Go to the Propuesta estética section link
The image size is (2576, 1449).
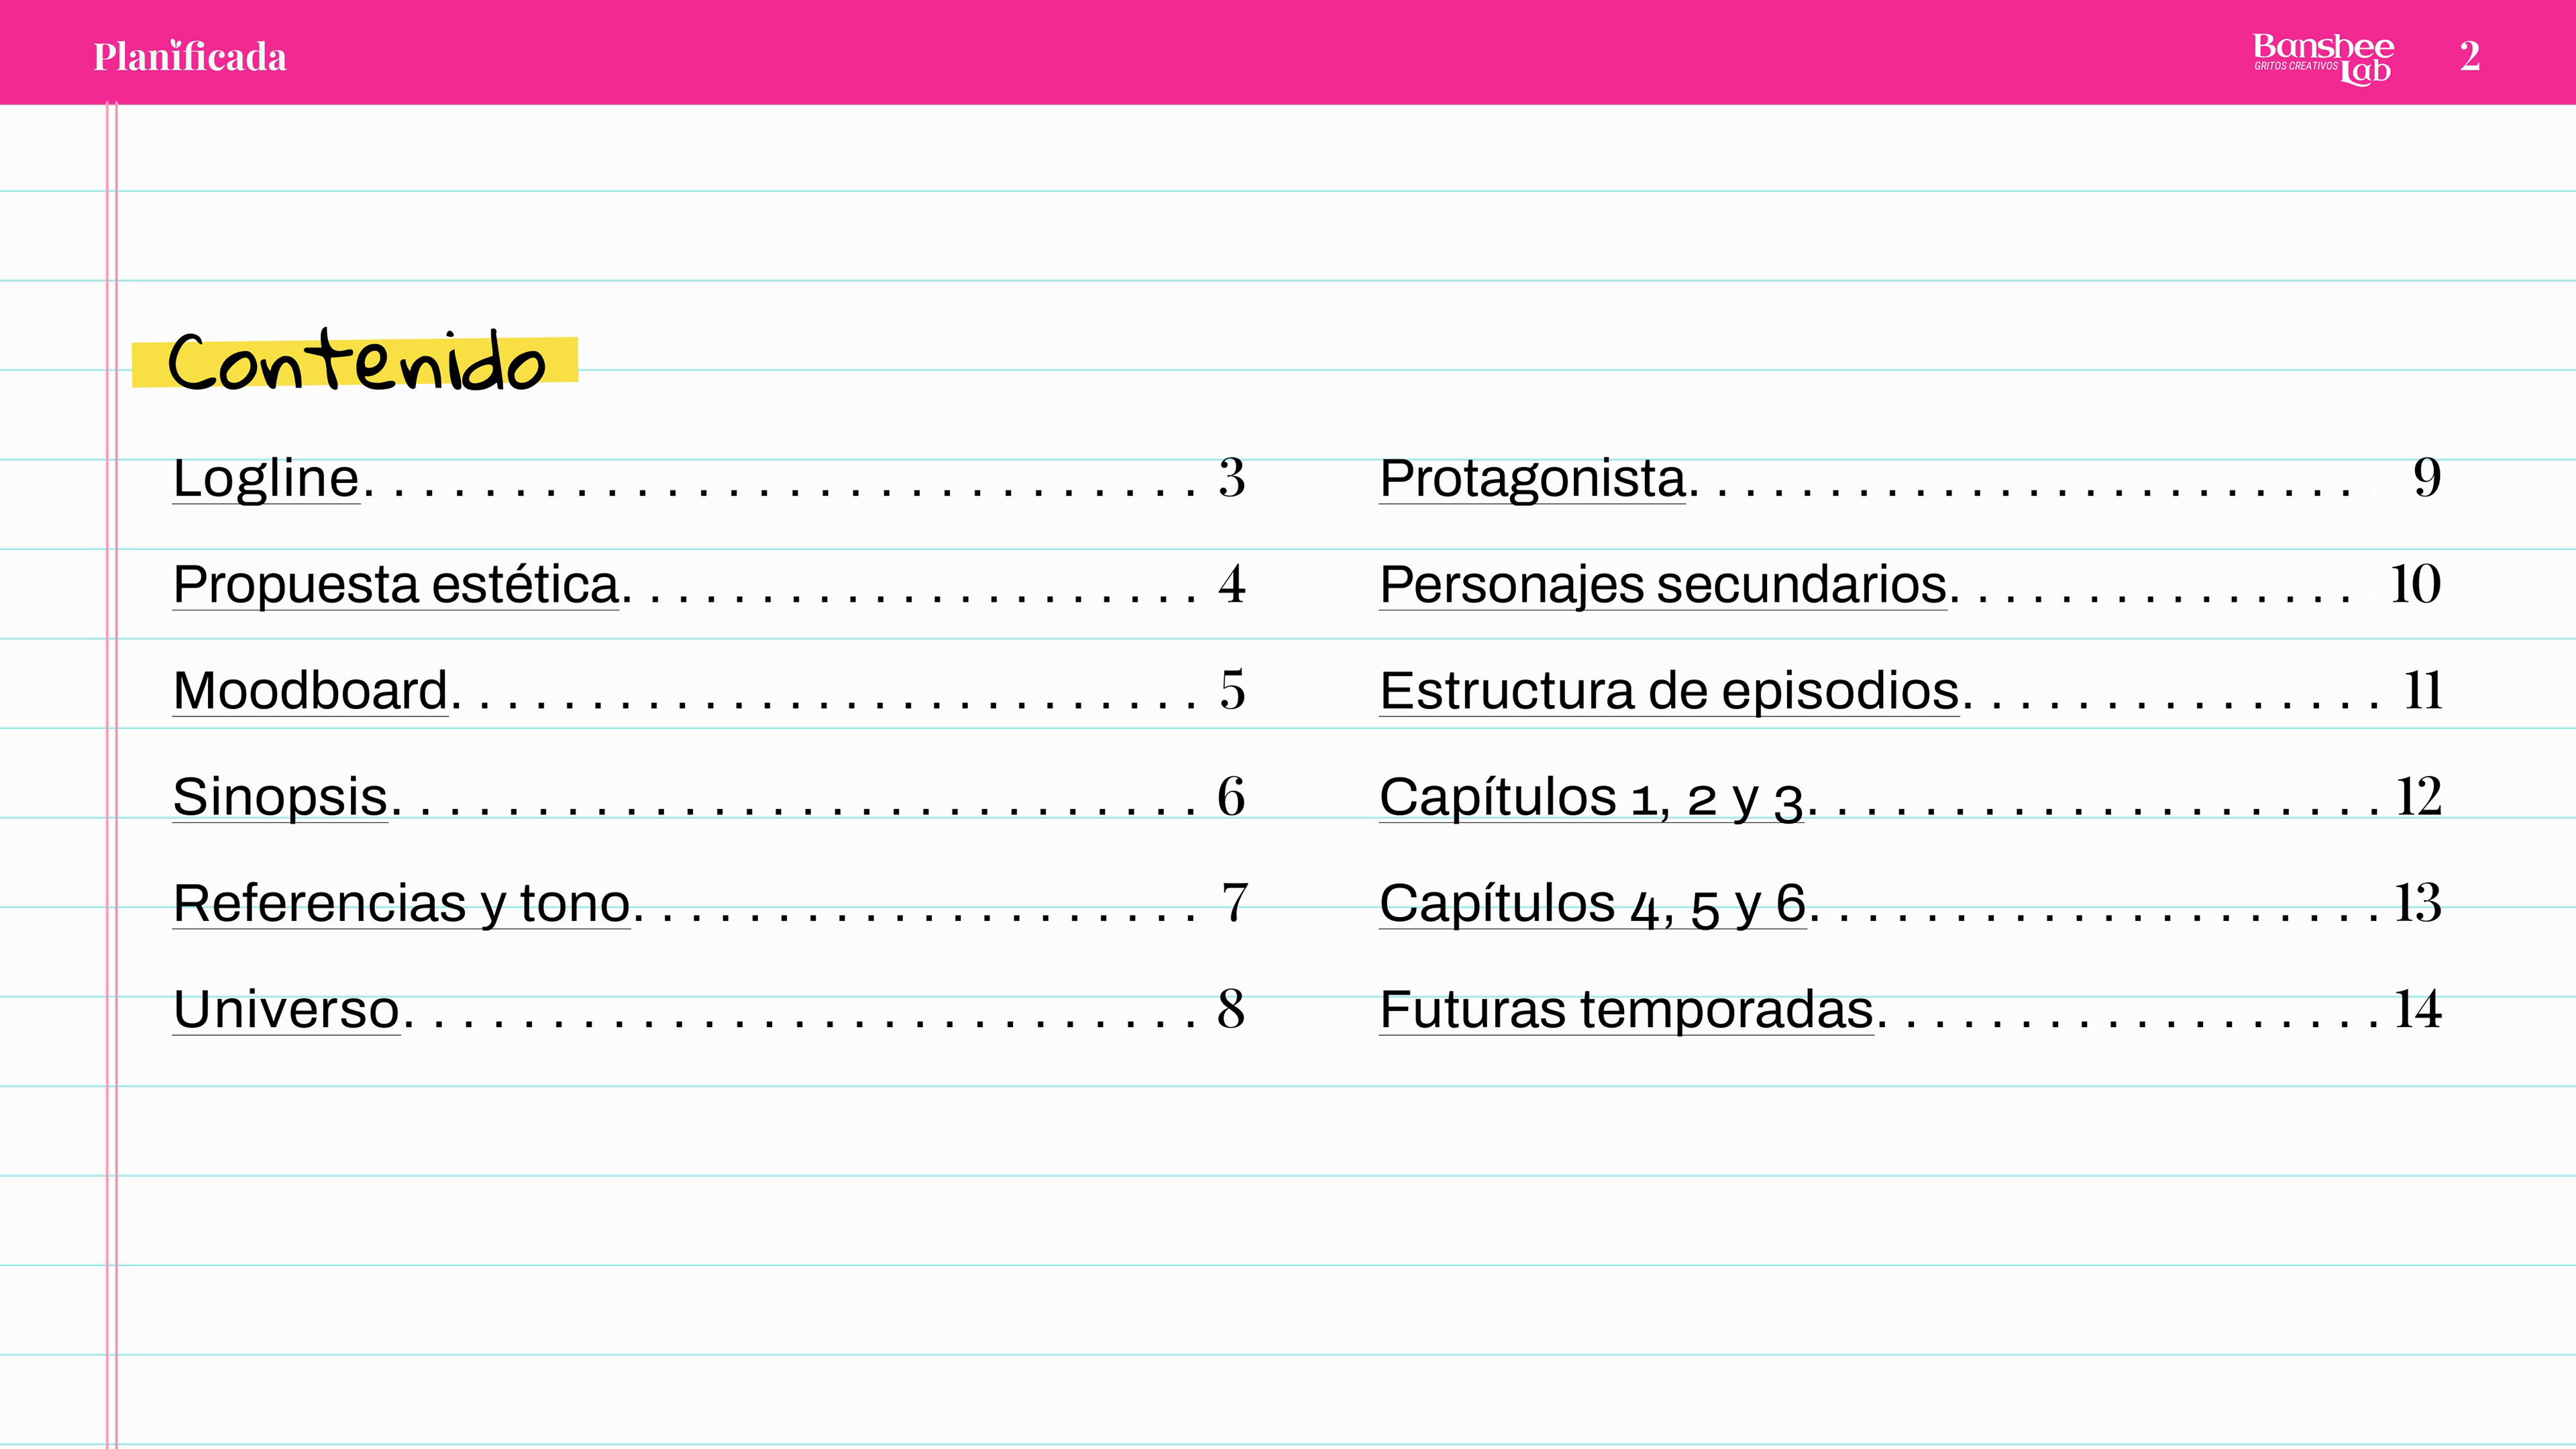click(396, 584)
